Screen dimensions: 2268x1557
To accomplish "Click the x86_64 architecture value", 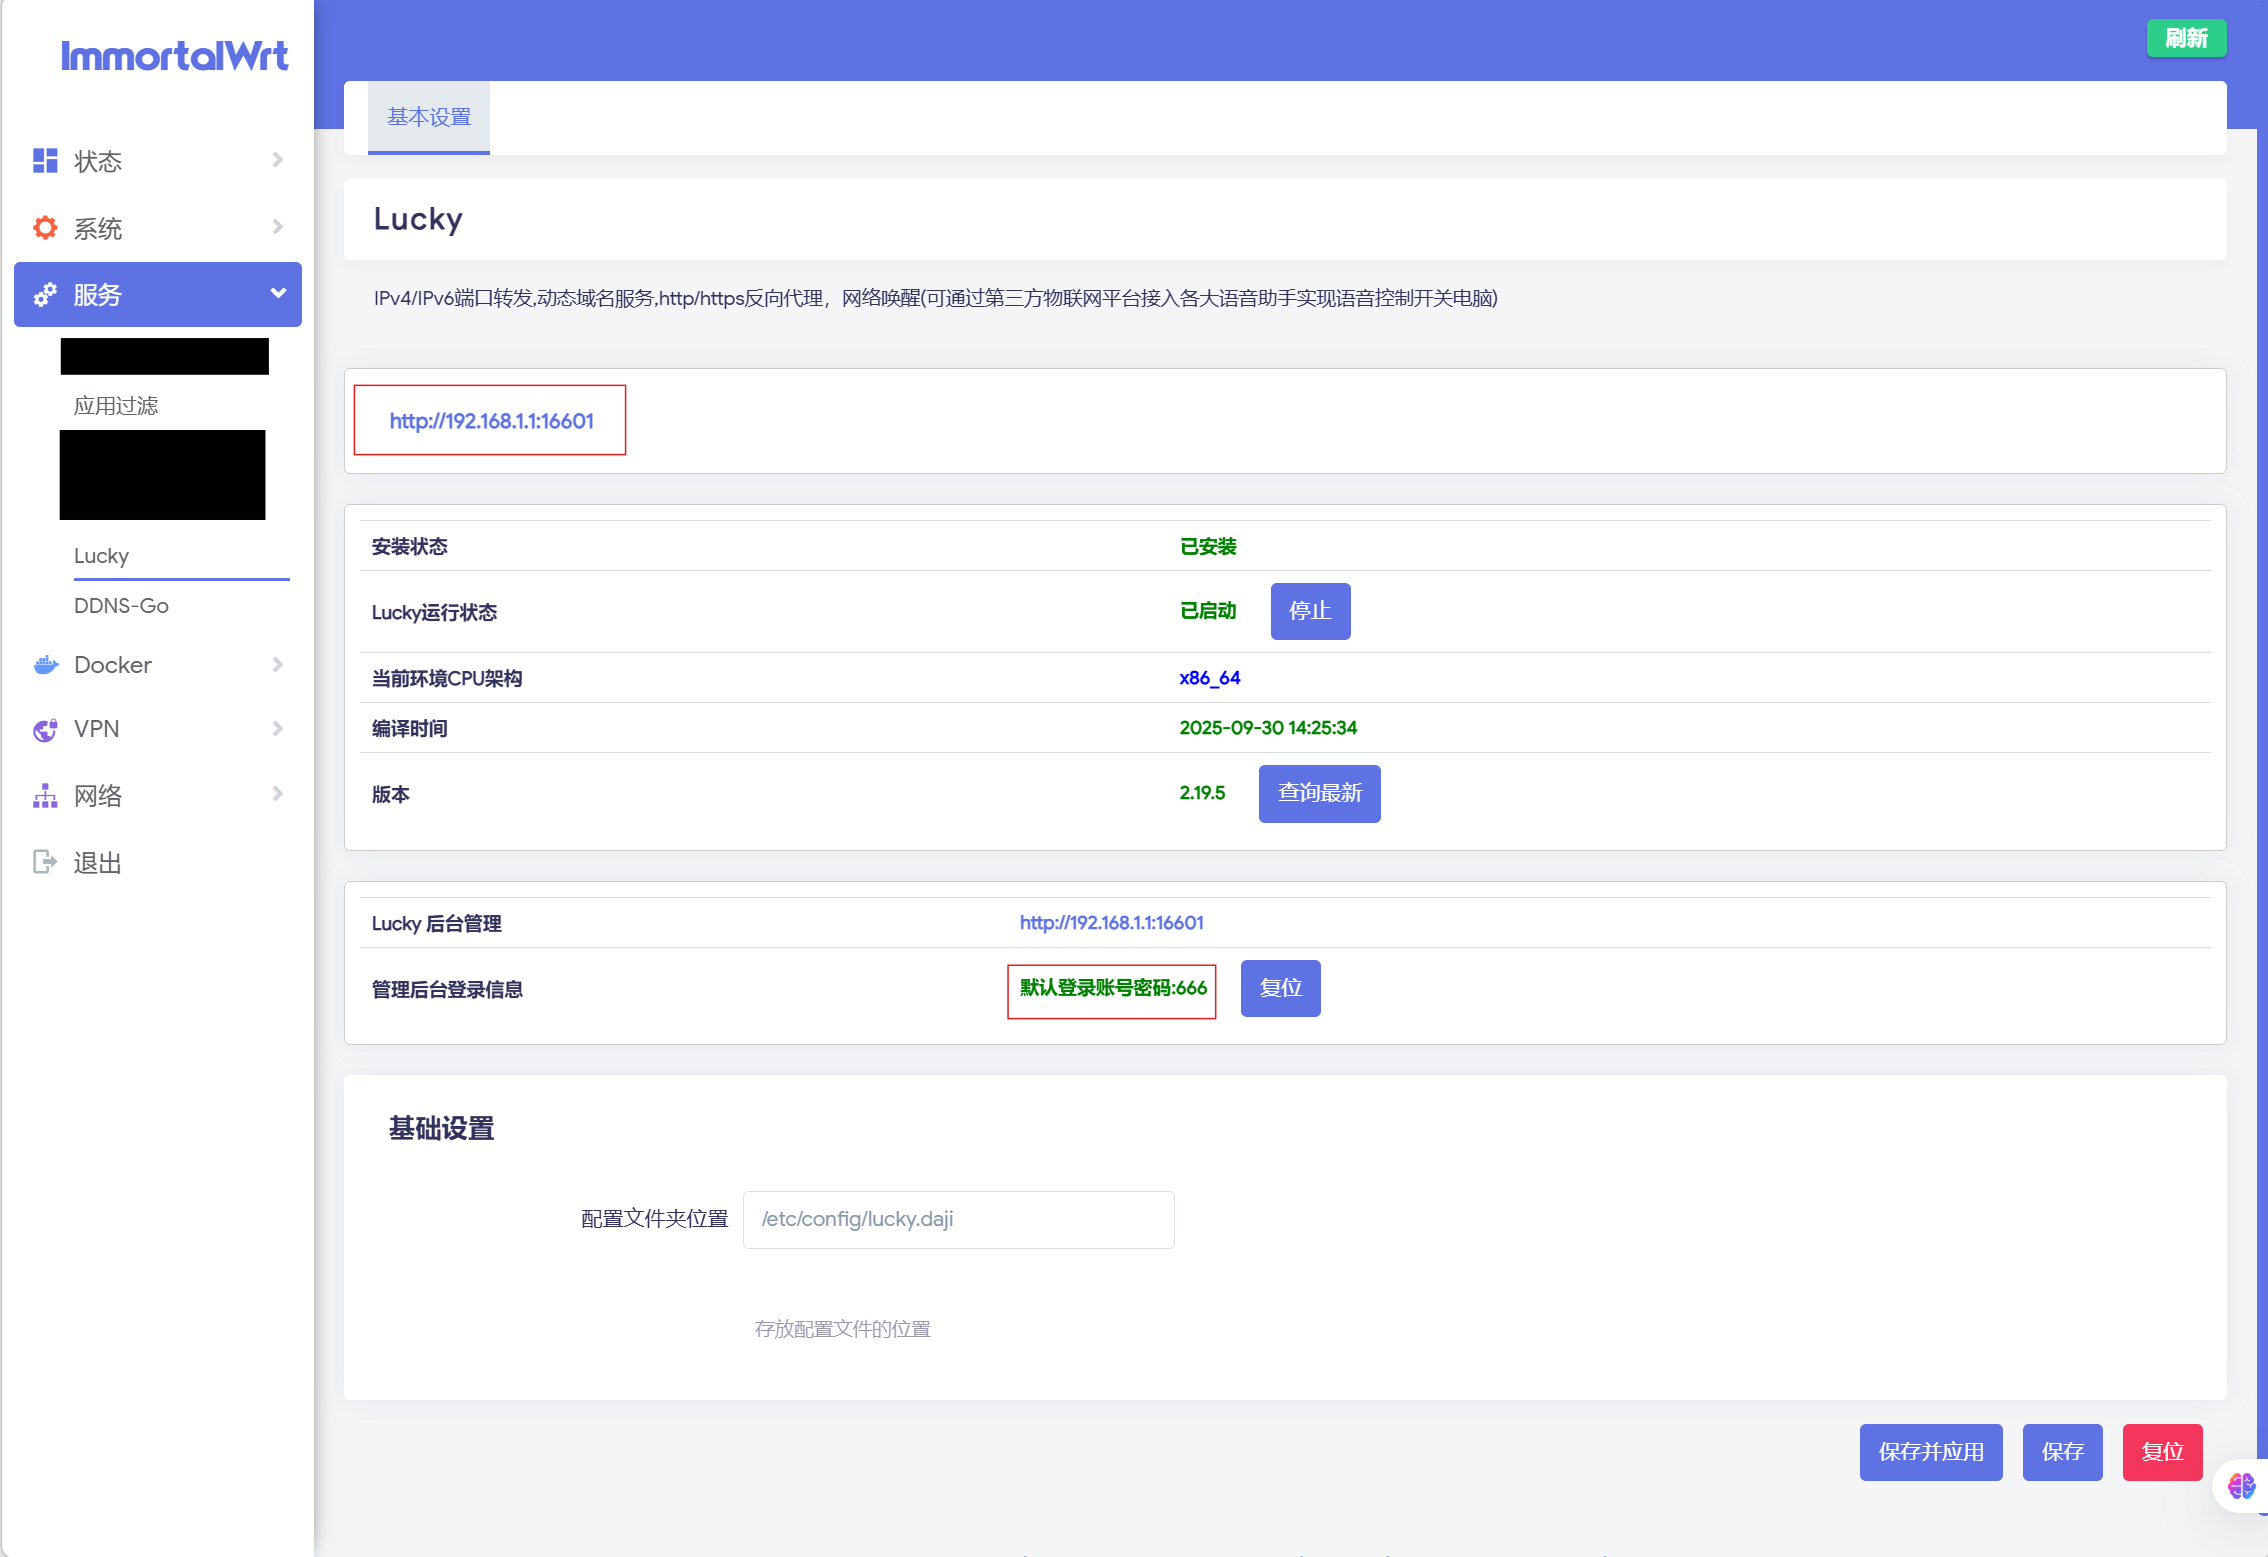I will [1210, 678].
